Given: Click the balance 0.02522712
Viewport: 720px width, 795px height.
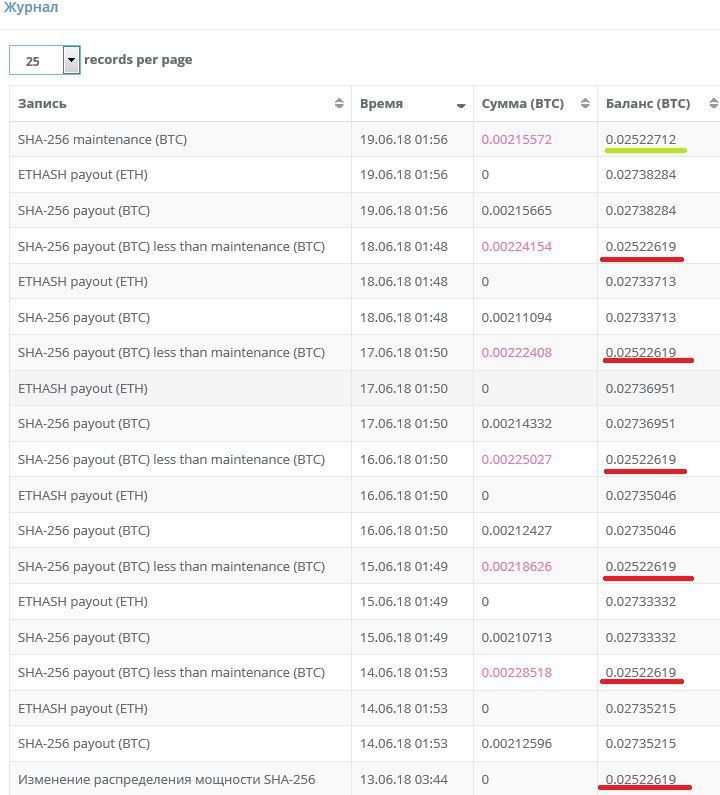Looking at the screenshot, I should pyautogui.click(x=641, y=139).
